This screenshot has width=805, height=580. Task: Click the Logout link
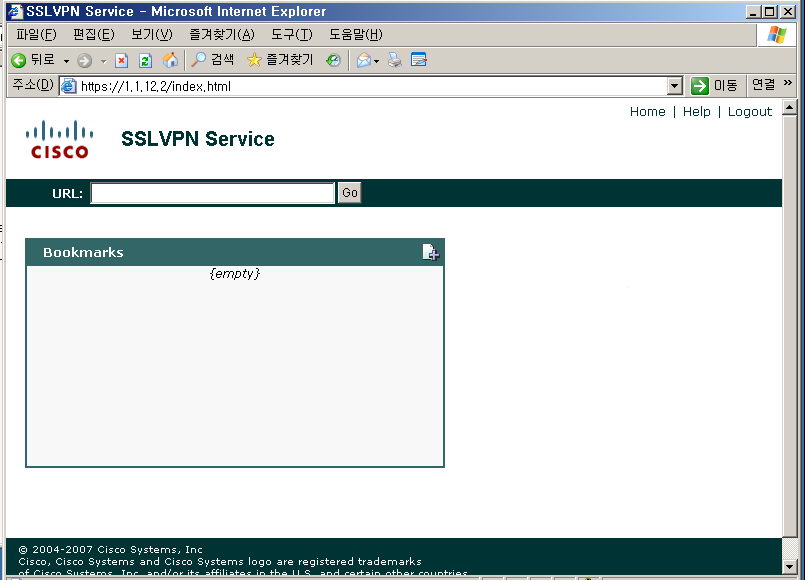point(750,112)
